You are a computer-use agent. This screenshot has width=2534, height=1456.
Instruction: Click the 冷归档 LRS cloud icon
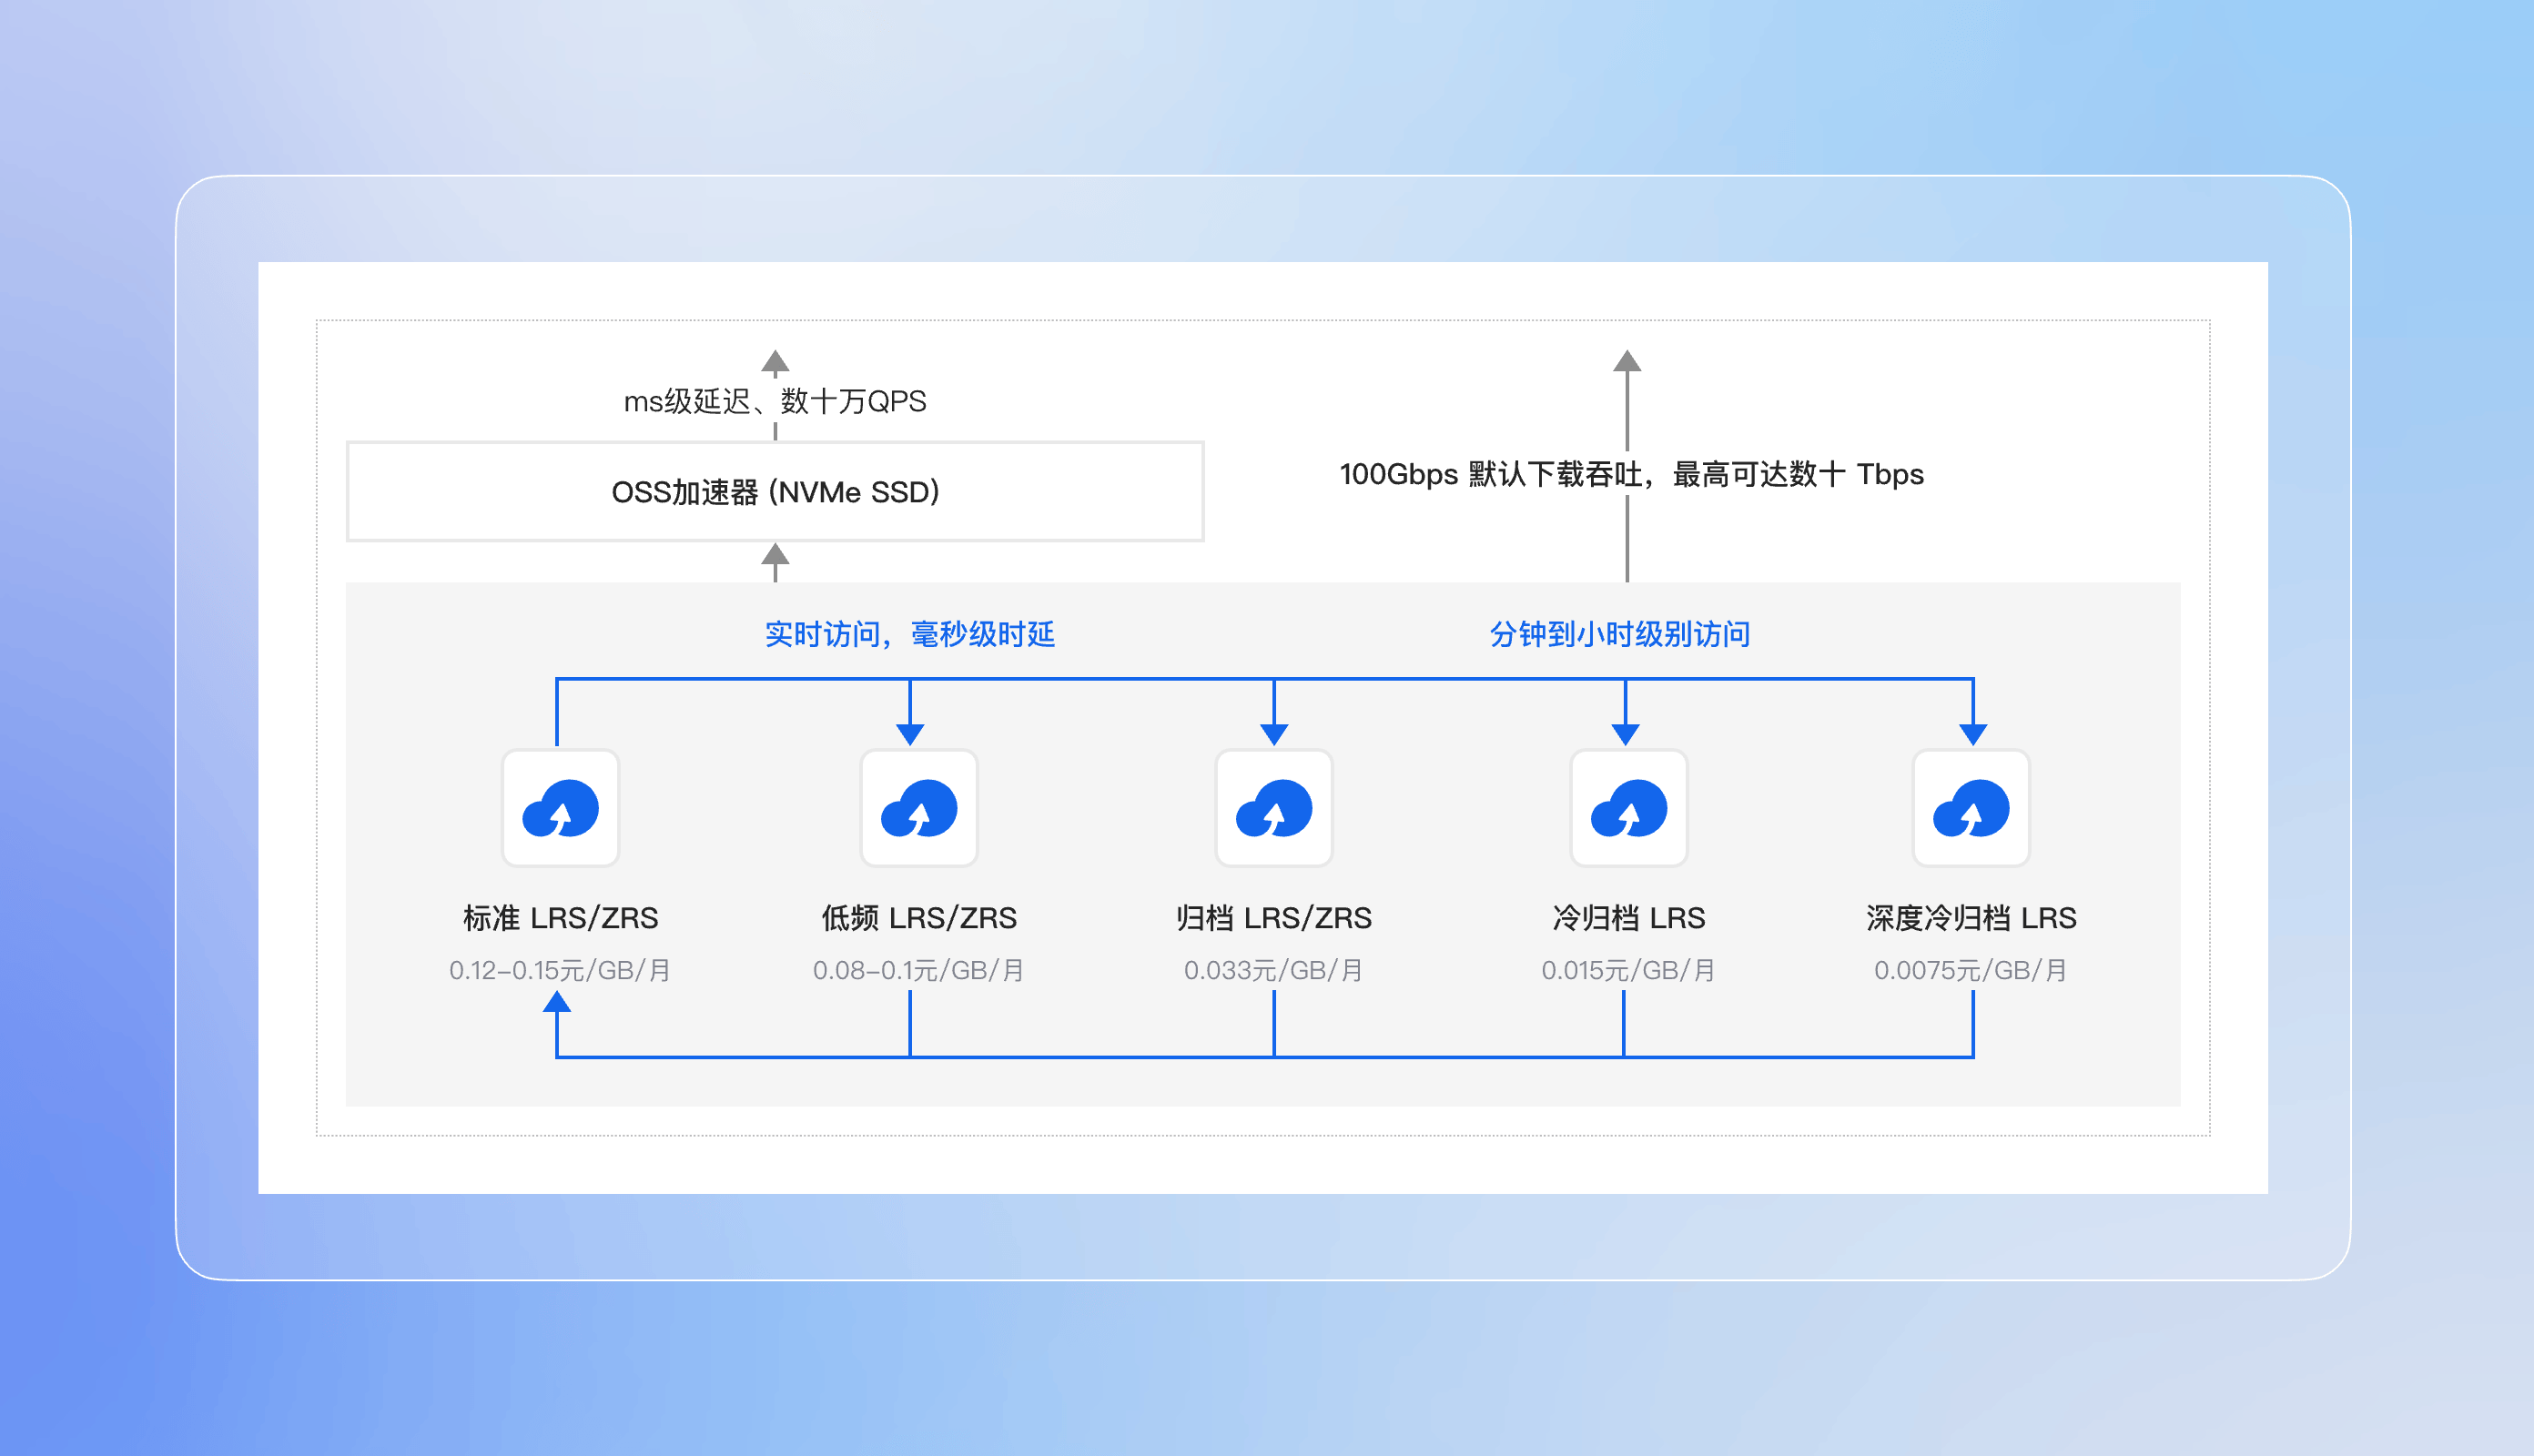[1628, 808]
